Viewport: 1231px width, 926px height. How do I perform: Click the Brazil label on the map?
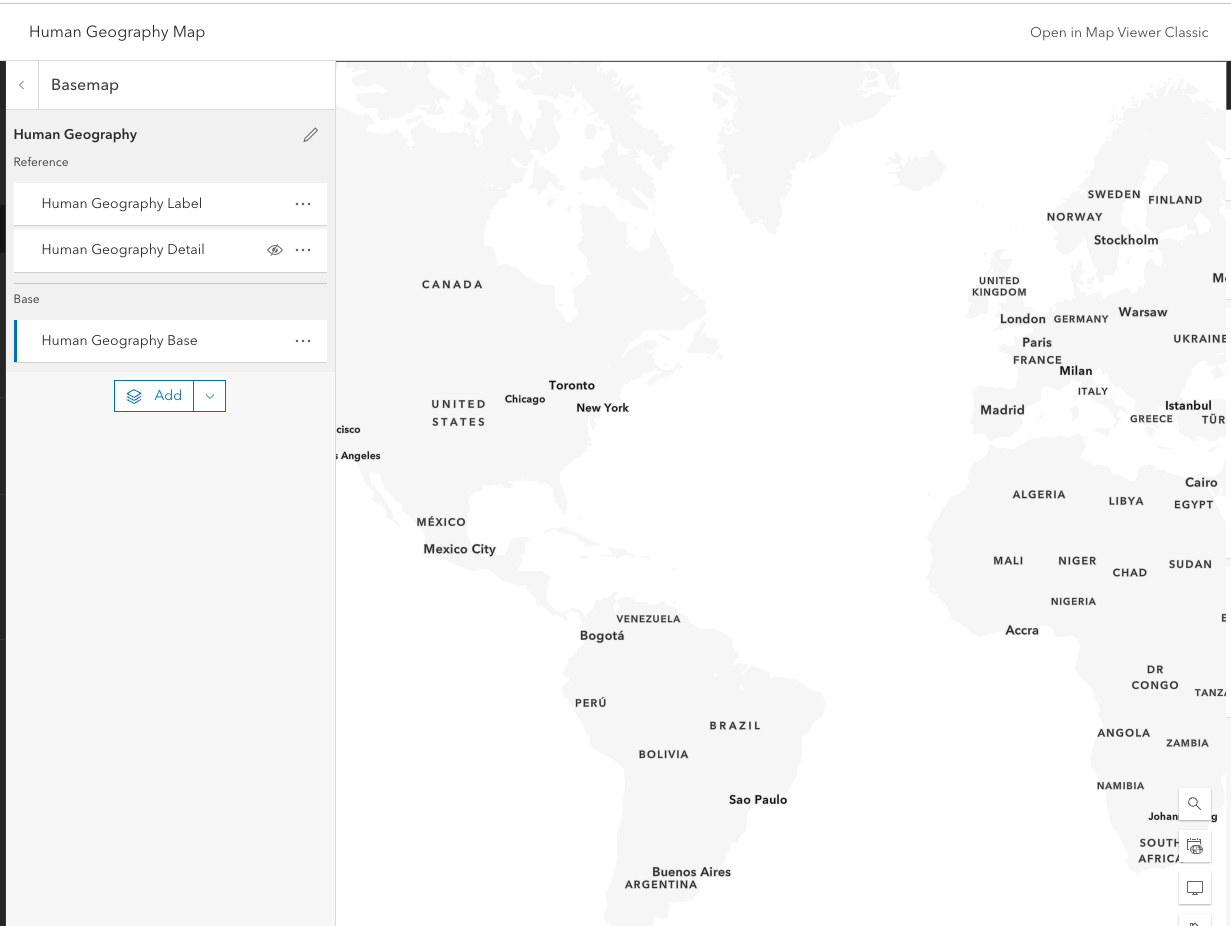735,726
